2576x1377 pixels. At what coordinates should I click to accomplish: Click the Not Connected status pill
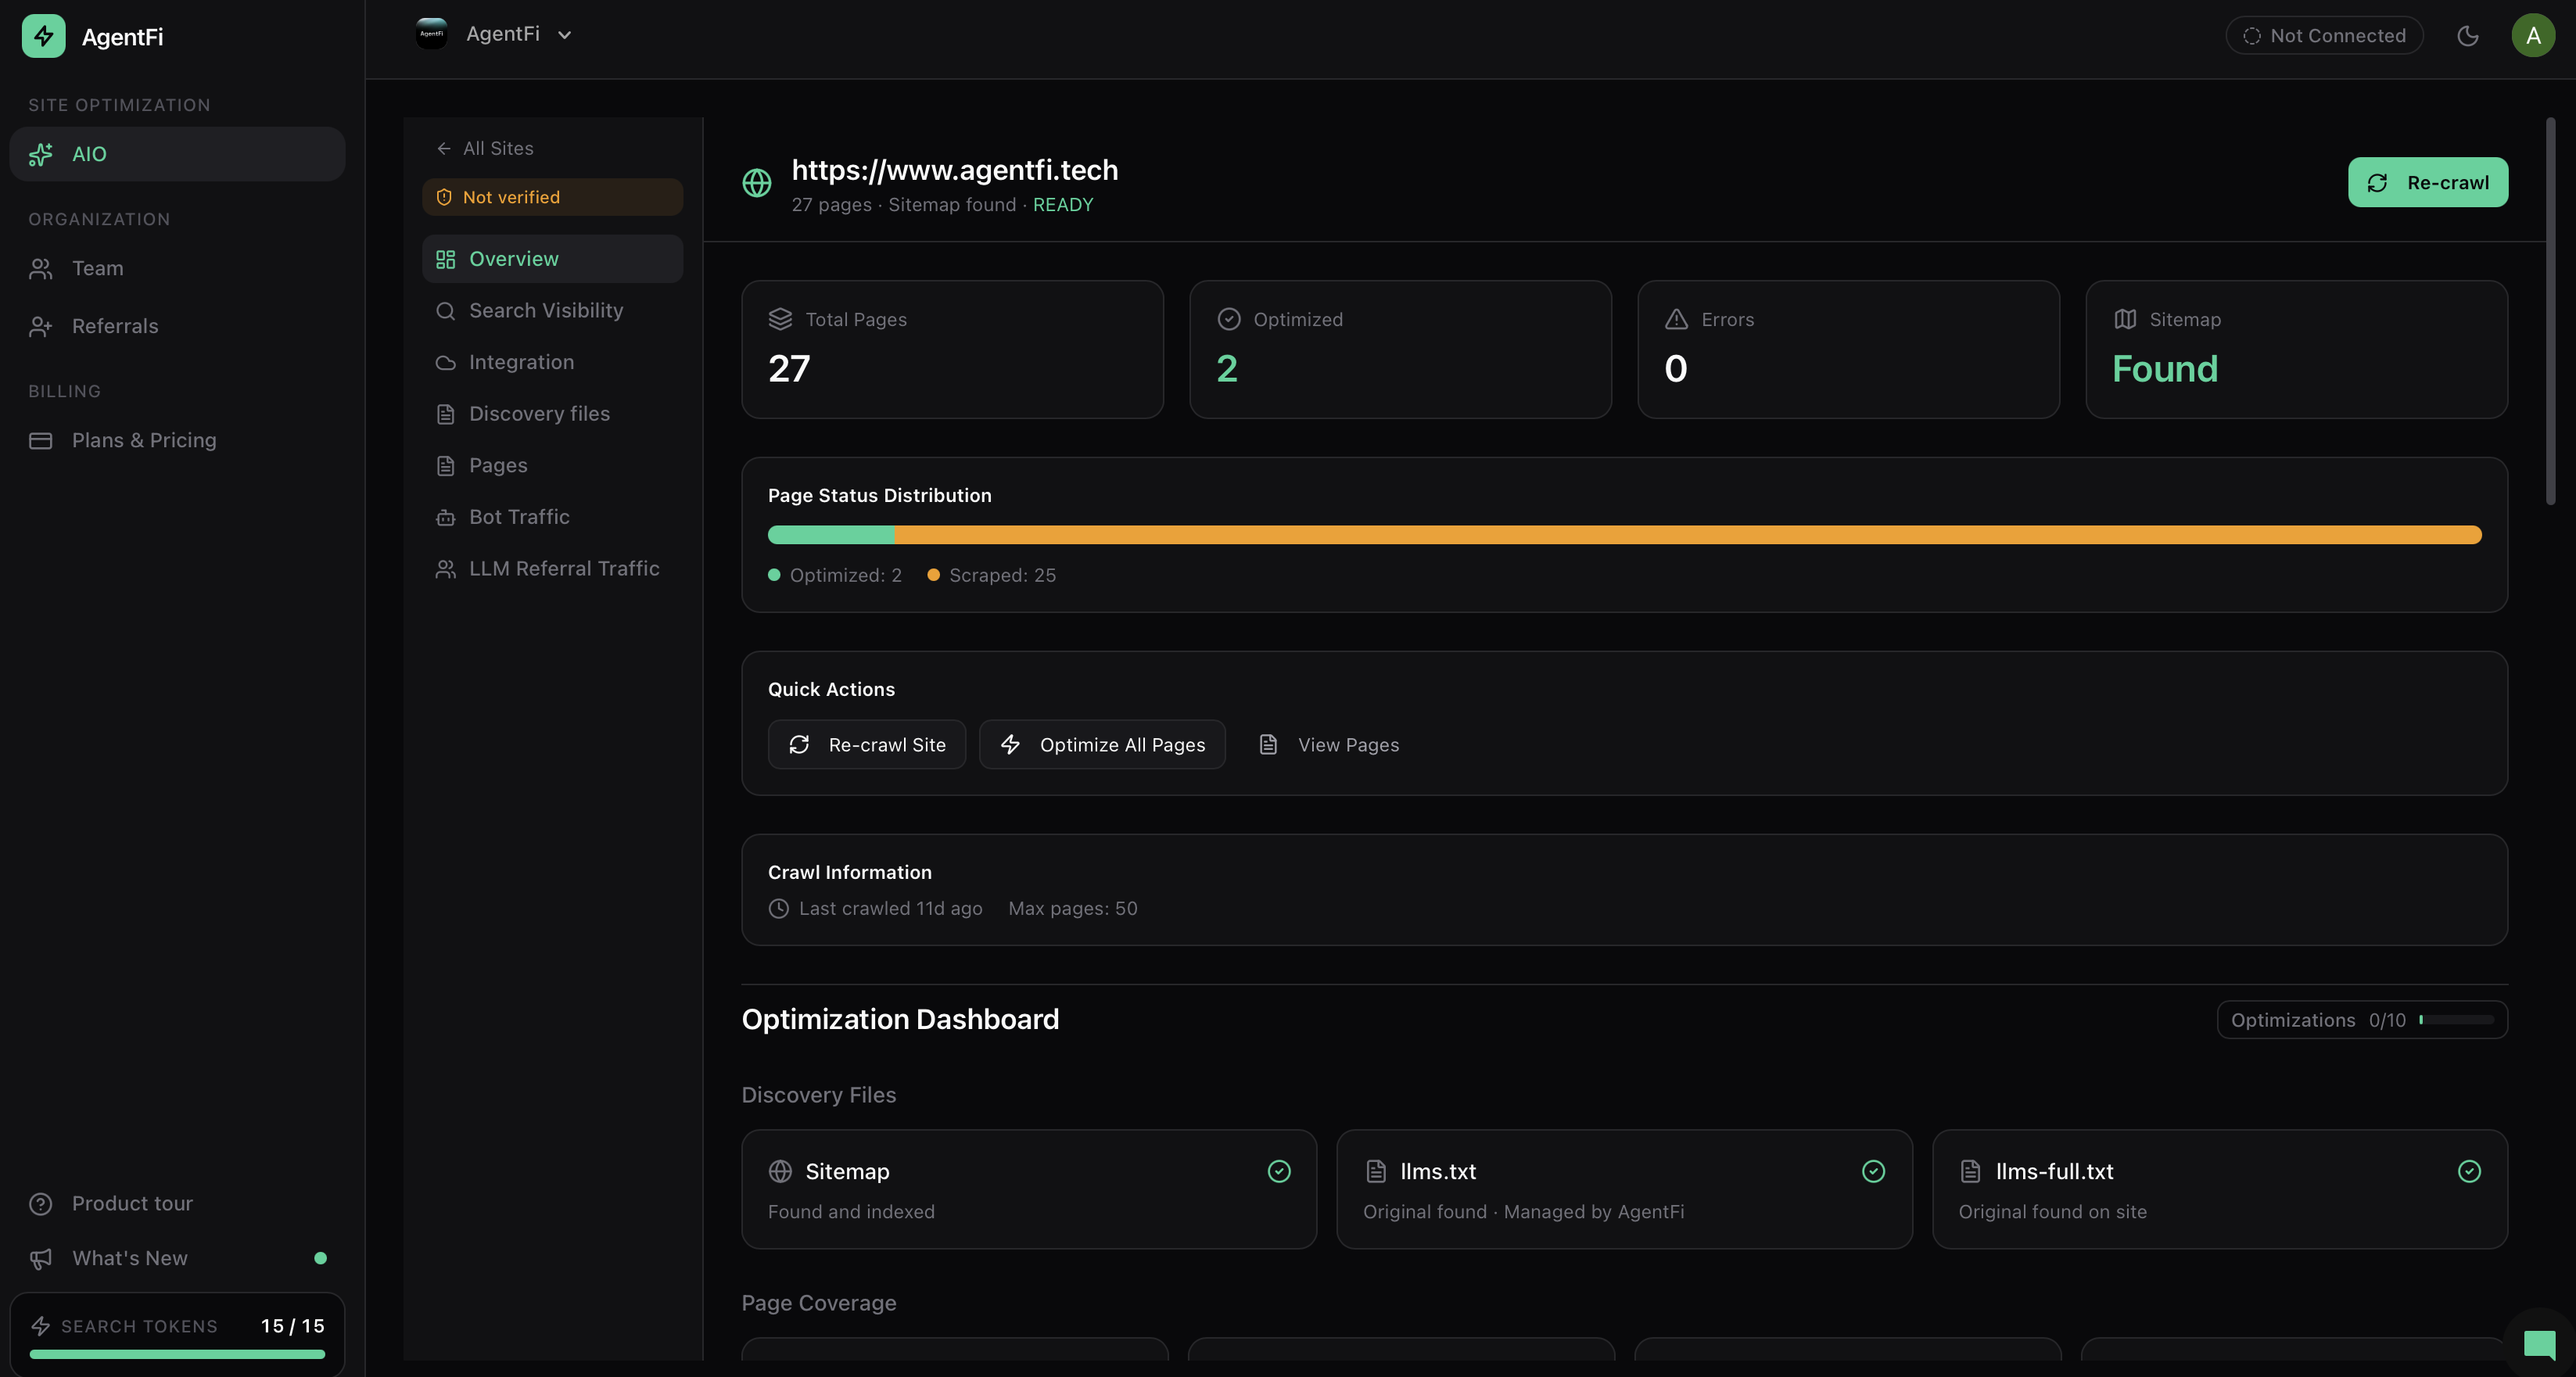pos(2324,36)
